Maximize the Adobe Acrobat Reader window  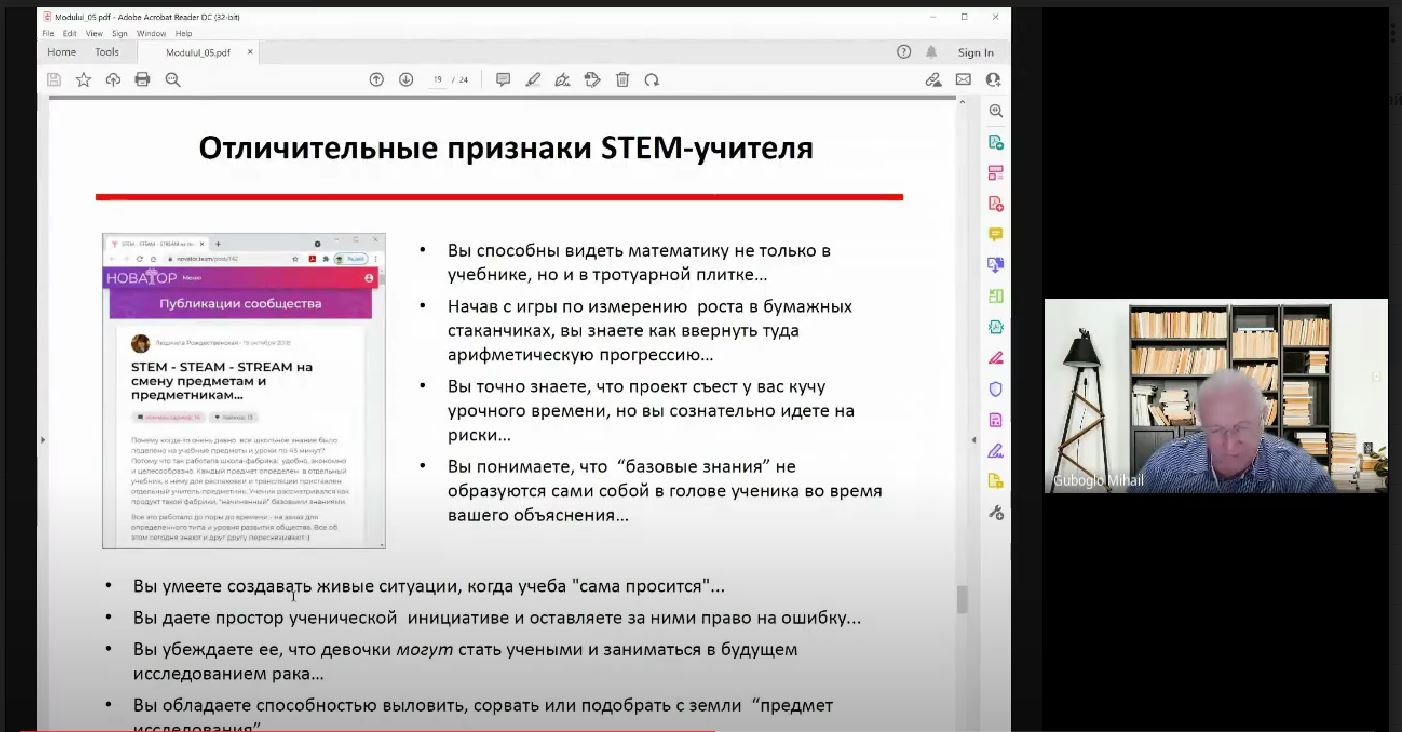(965, 17)
